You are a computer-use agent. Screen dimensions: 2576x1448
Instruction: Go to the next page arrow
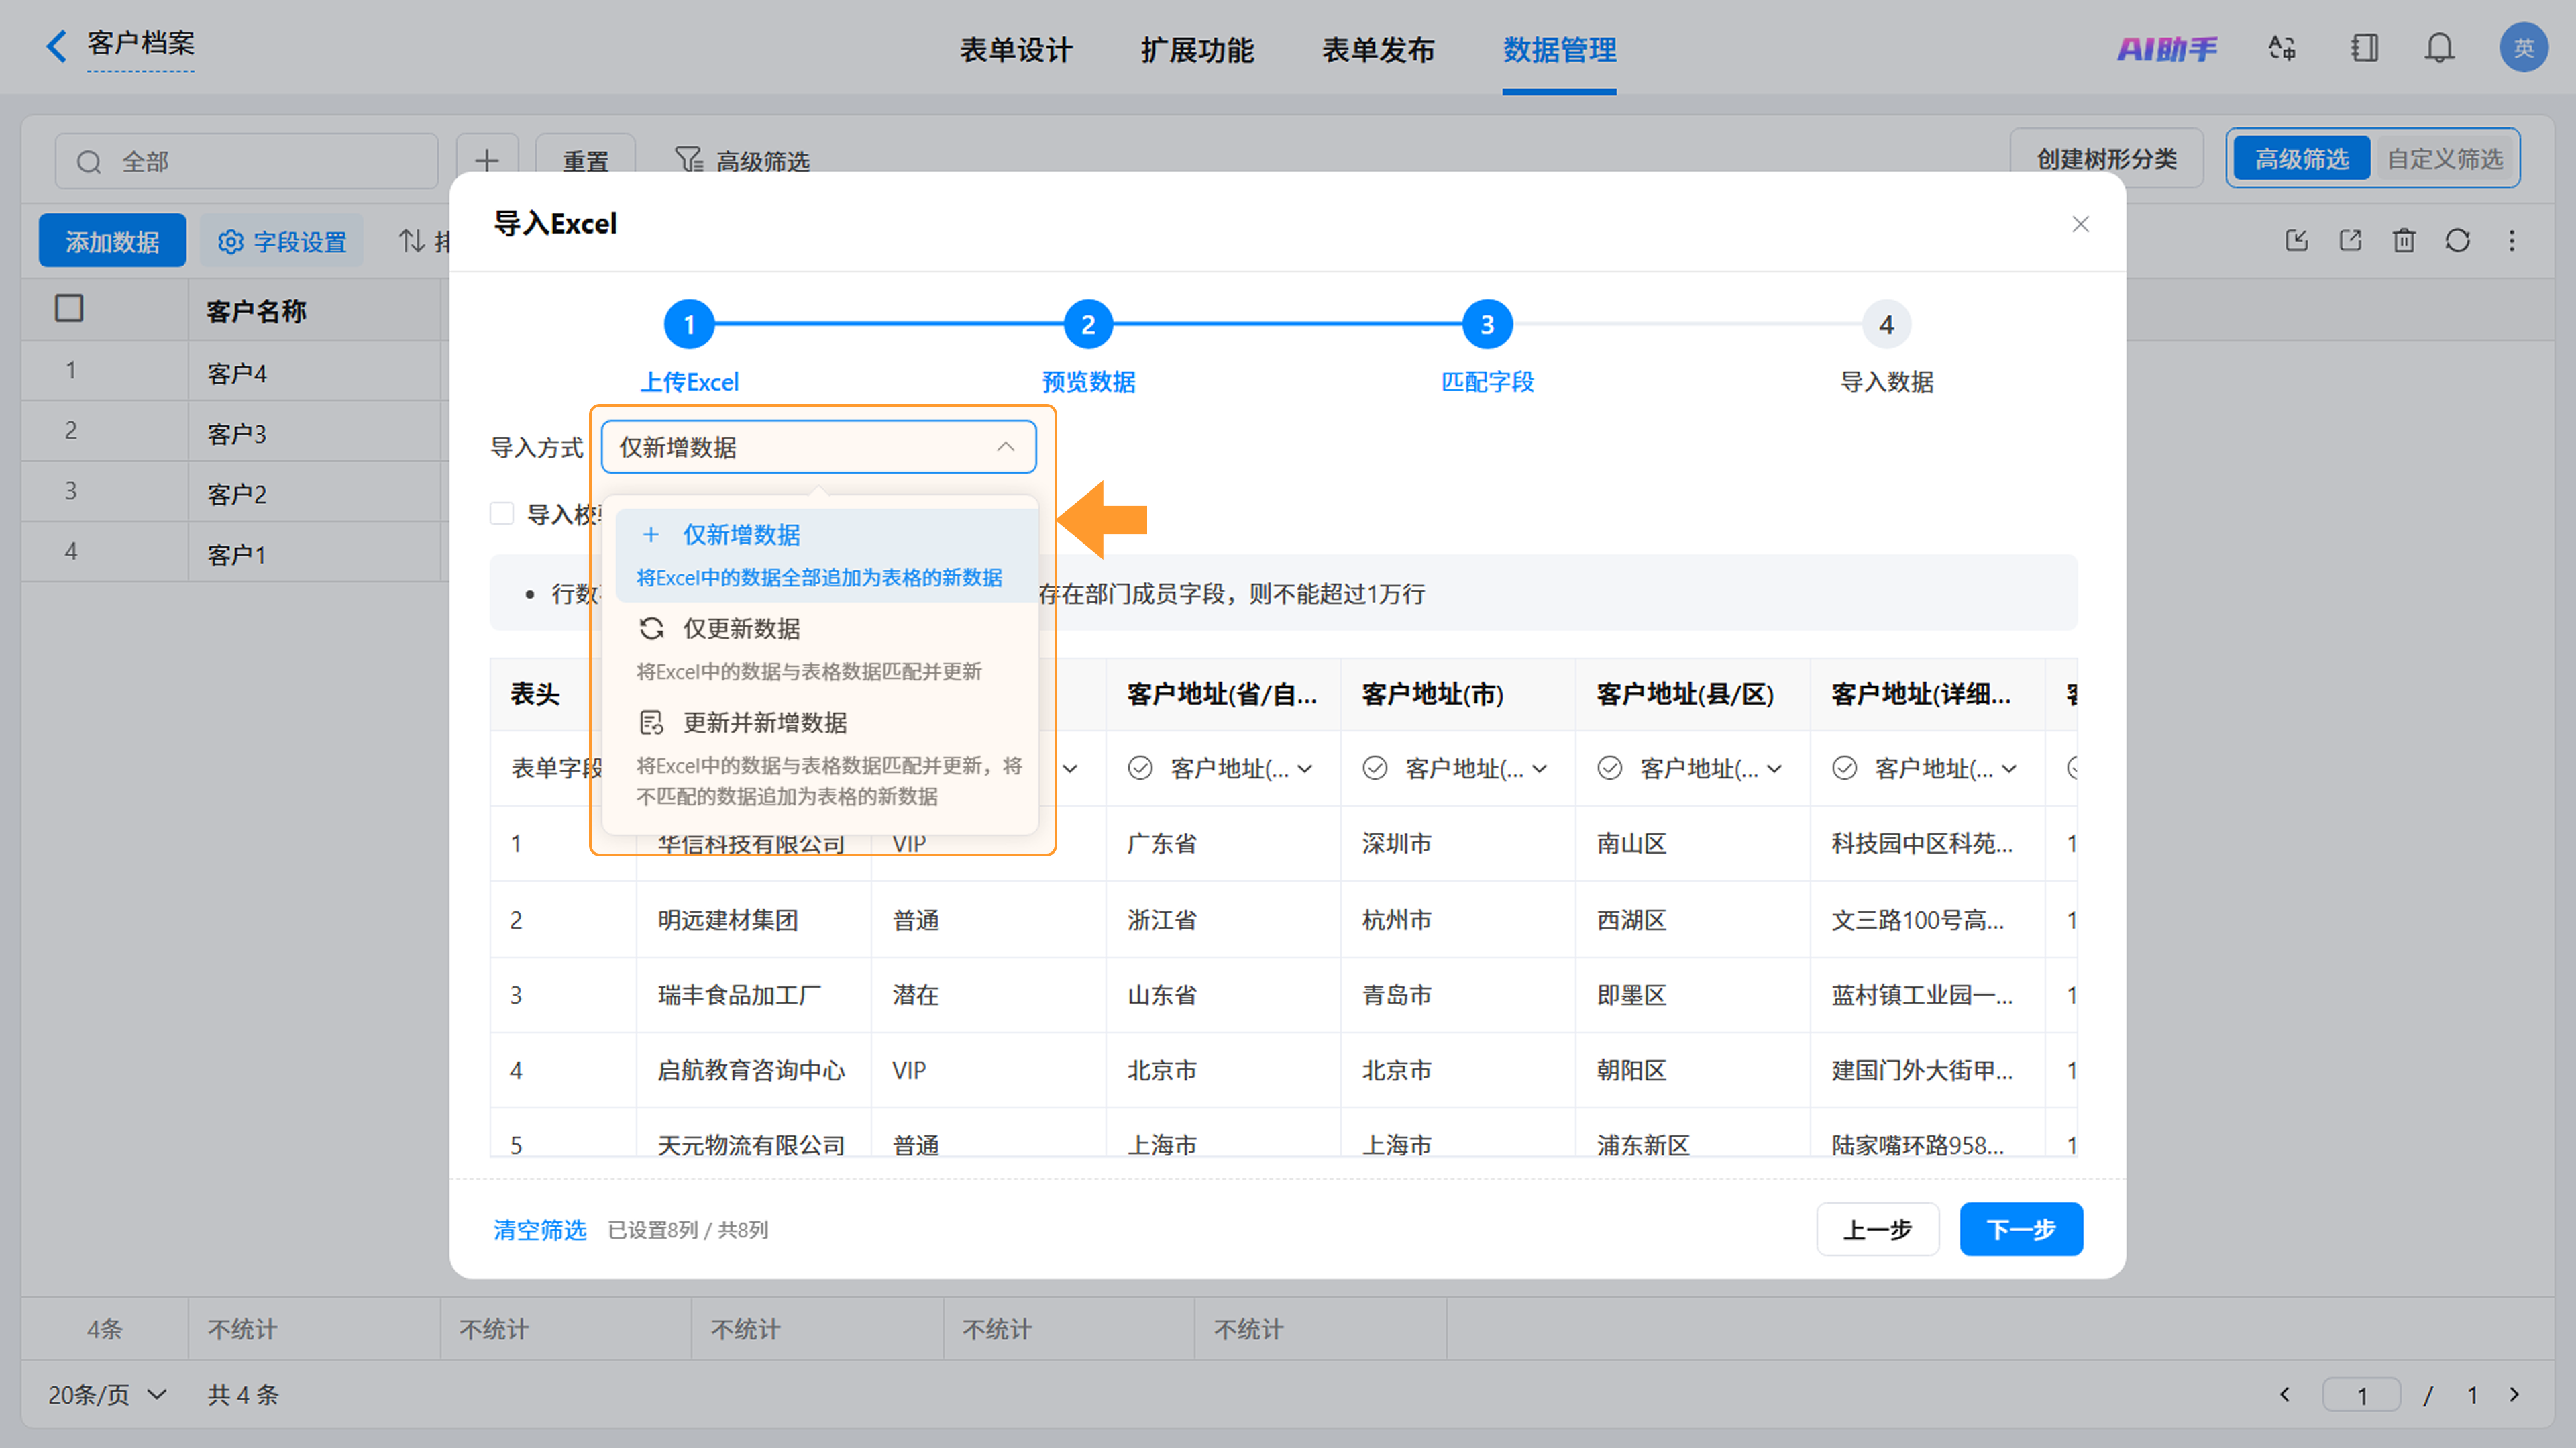(x=2514, y=1394)
